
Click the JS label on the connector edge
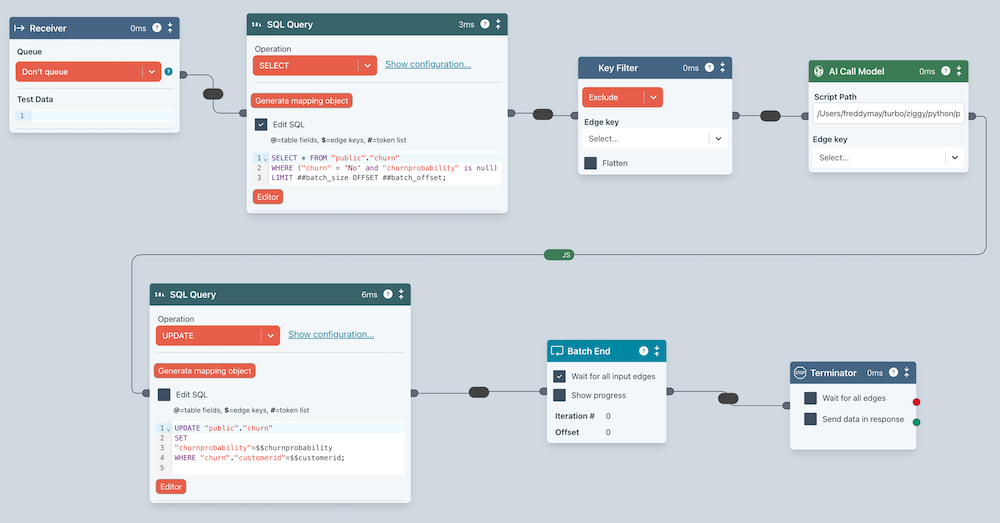(x=566, y=255)
